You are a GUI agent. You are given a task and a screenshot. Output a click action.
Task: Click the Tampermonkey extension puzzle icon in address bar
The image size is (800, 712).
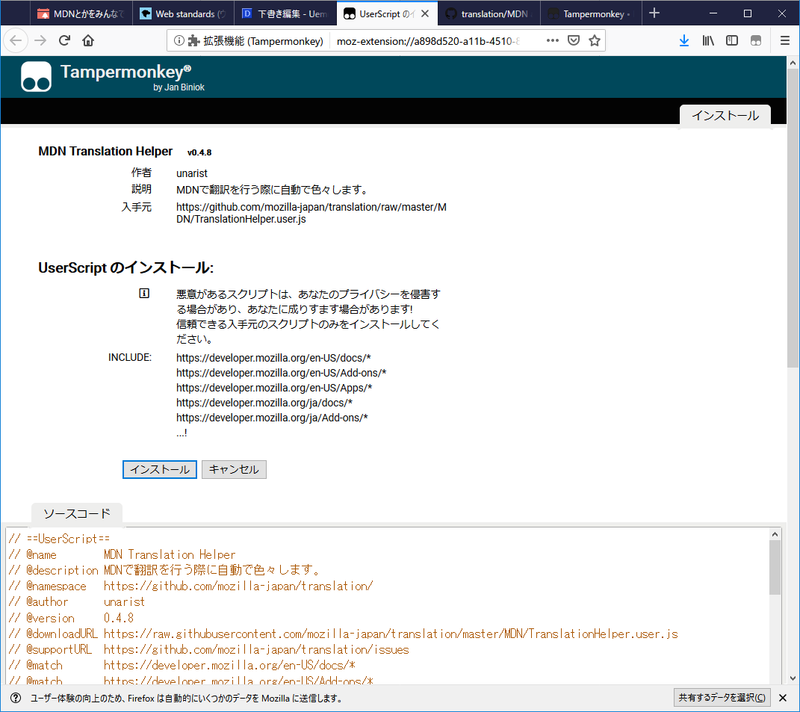193,41
